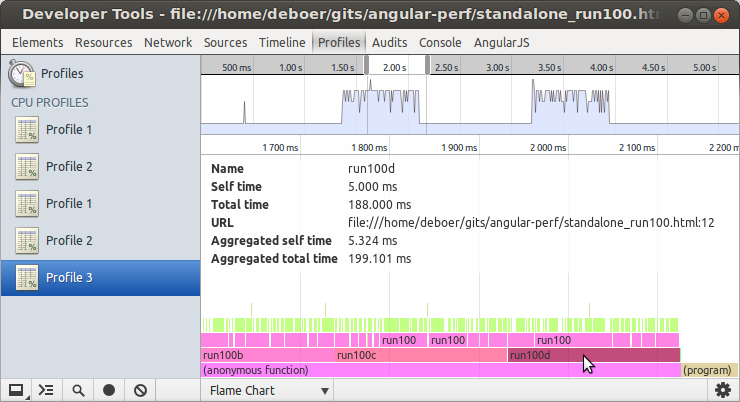Open the Audits tab

click(389, 42)
